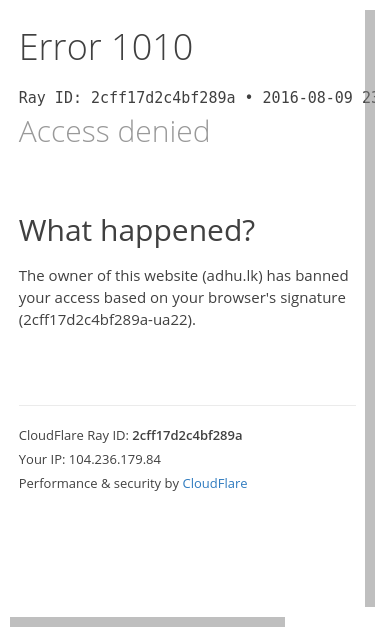This screenshot has height=627, width=375.
Task: Click the IP address 104.236.179.84
Action: point(115,459)
